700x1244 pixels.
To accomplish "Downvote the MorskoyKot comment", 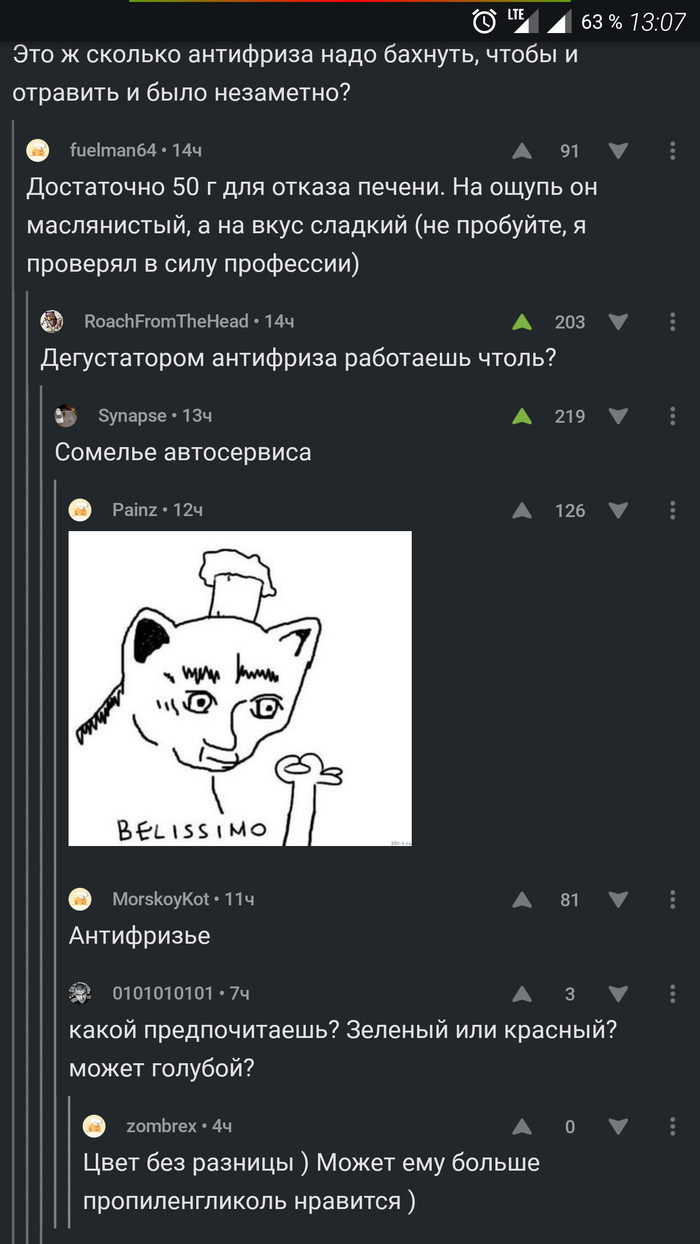I will click(x=618, y=900).
